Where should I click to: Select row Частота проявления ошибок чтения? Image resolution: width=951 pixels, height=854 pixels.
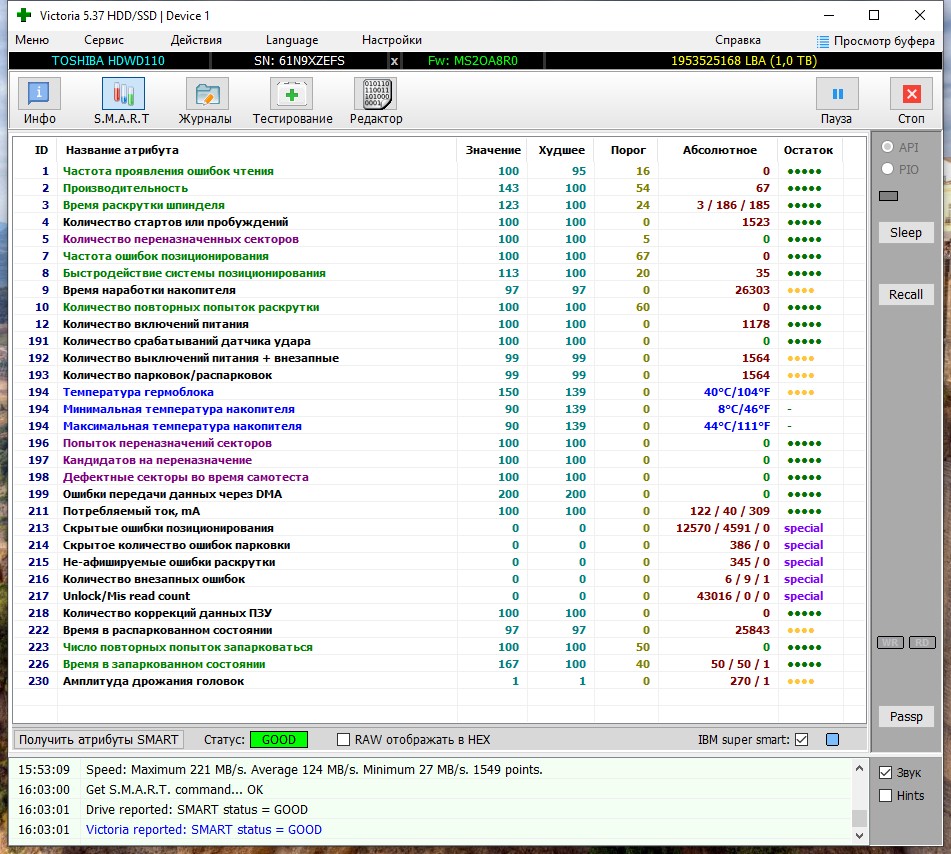[439, 171]
